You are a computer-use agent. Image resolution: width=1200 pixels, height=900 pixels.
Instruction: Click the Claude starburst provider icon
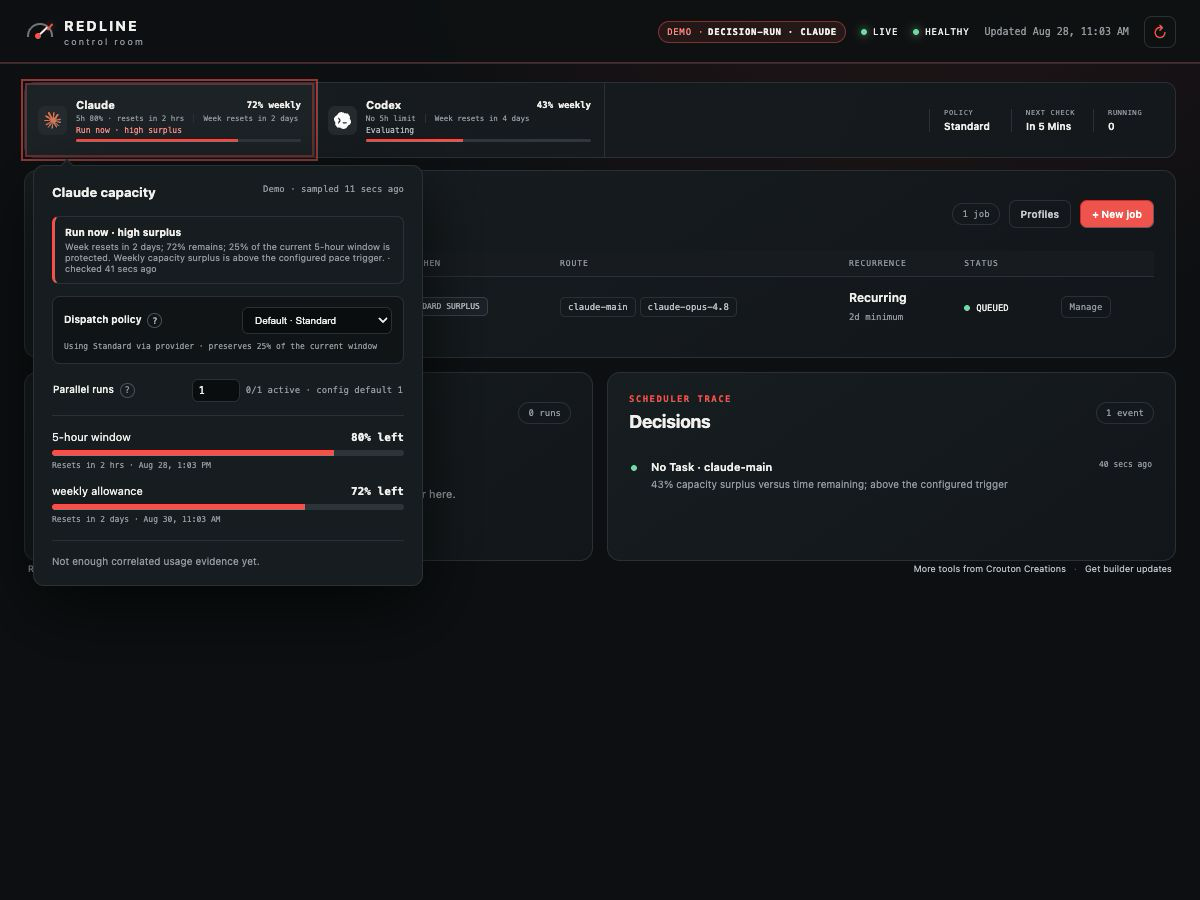(52, 120)
